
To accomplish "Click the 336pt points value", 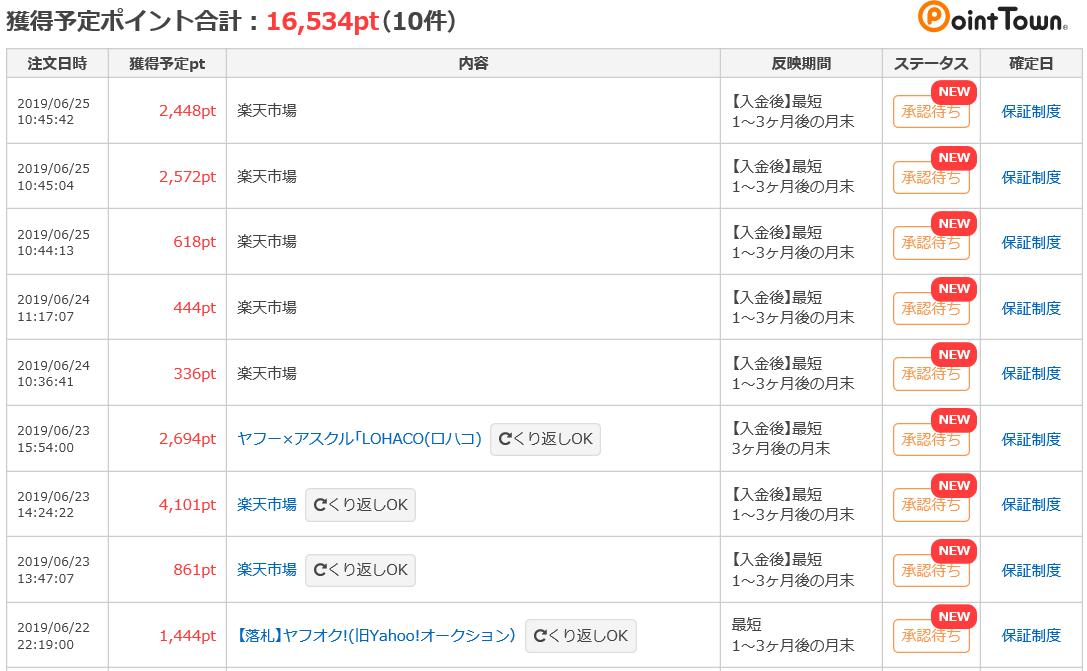I will click(x=195, y=374).
